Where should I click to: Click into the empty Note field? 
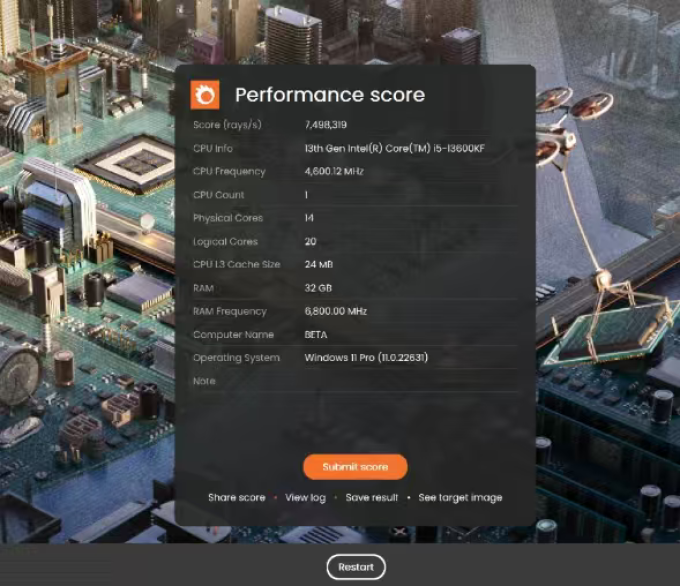coord(410,381)
